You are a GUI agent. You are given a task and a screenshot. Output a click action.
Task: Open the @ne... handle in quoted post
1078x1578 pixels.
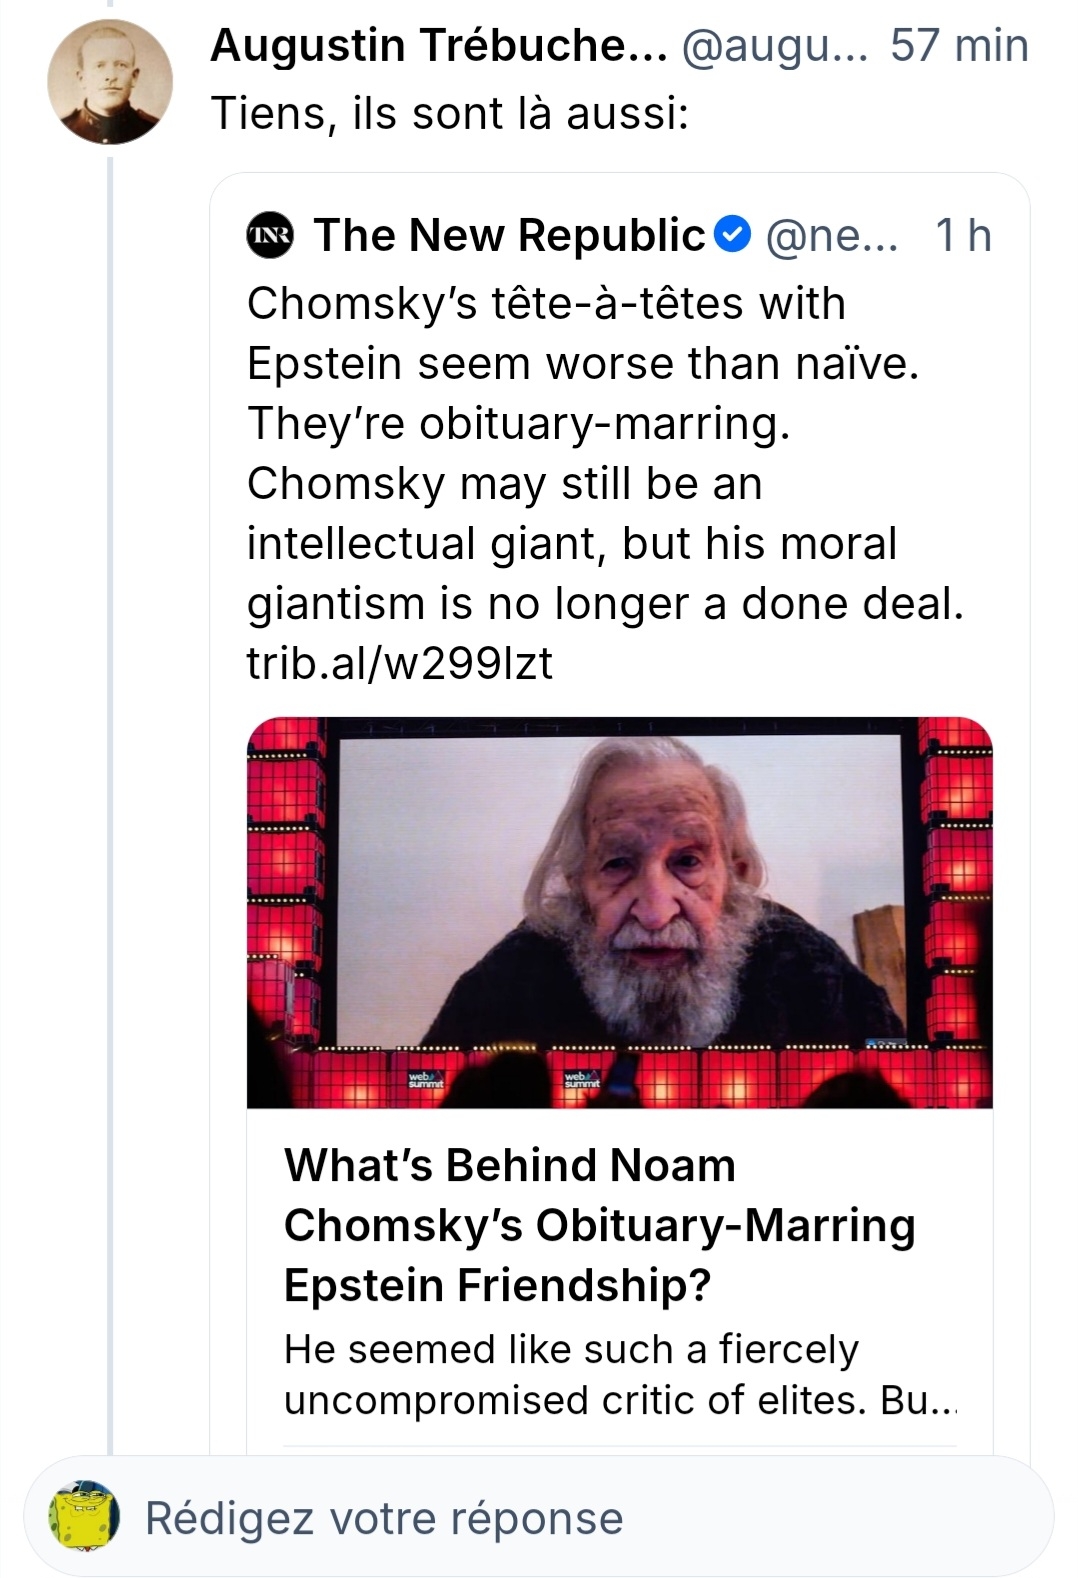click(x=832, y=236)
